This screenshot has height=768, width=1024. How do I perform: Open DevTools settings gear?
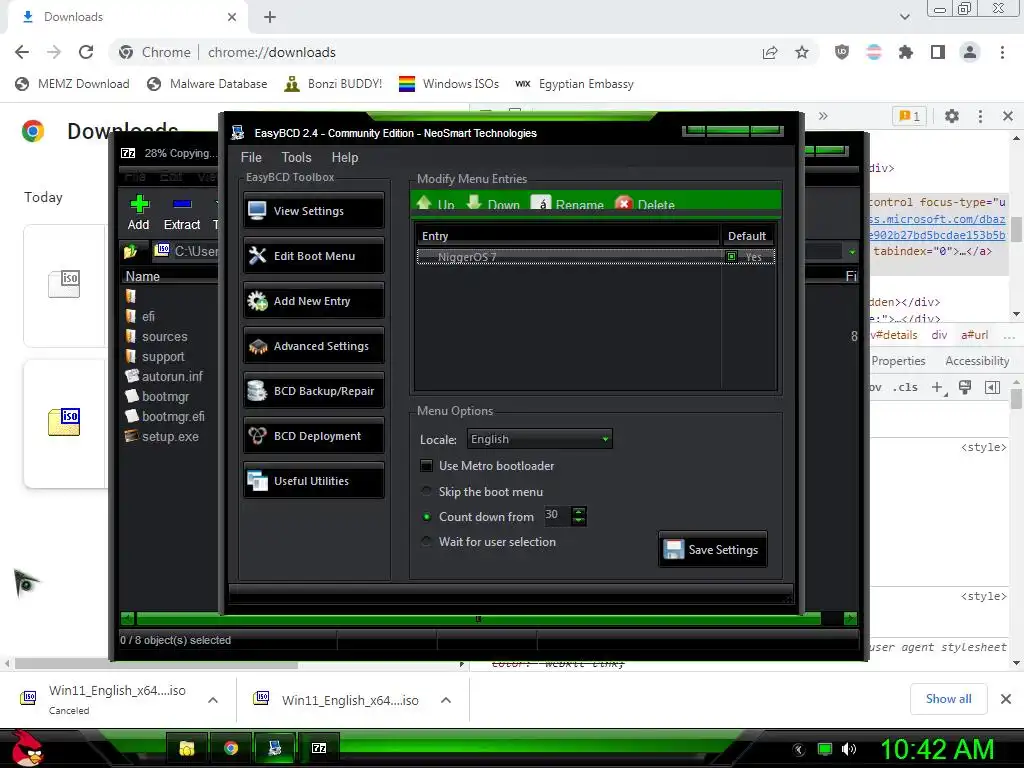[x=952, y=116]
